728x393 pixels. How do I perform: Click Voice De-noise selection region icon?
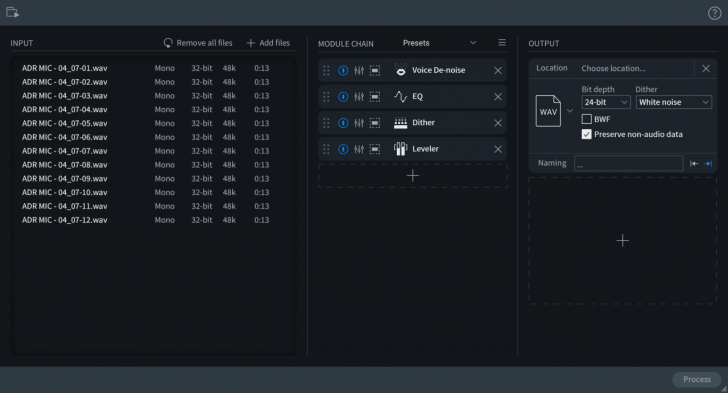coord(375,70)
